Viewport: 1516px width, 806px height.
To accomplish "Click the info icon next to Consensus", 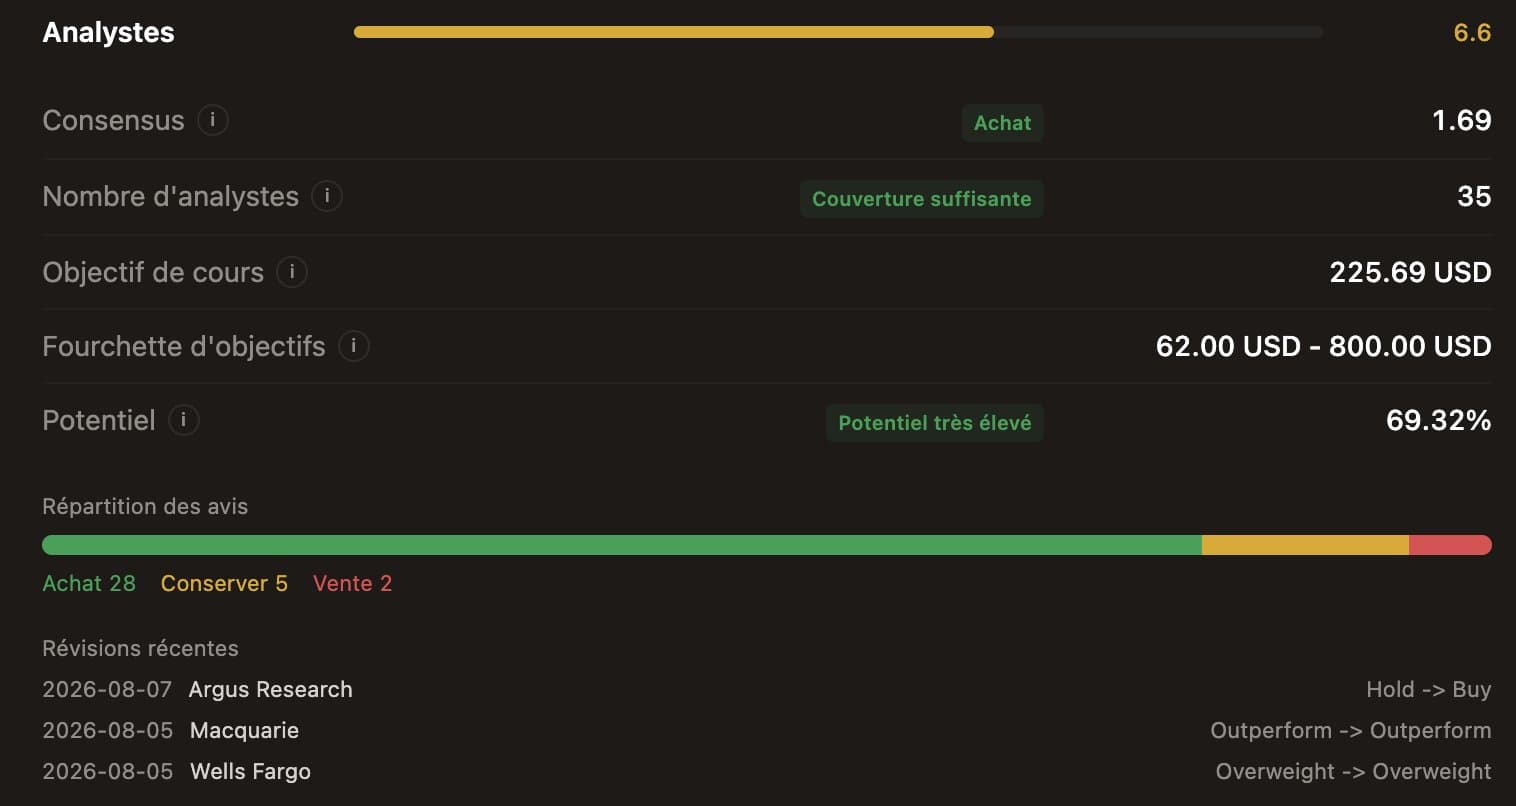I will 213,120.
